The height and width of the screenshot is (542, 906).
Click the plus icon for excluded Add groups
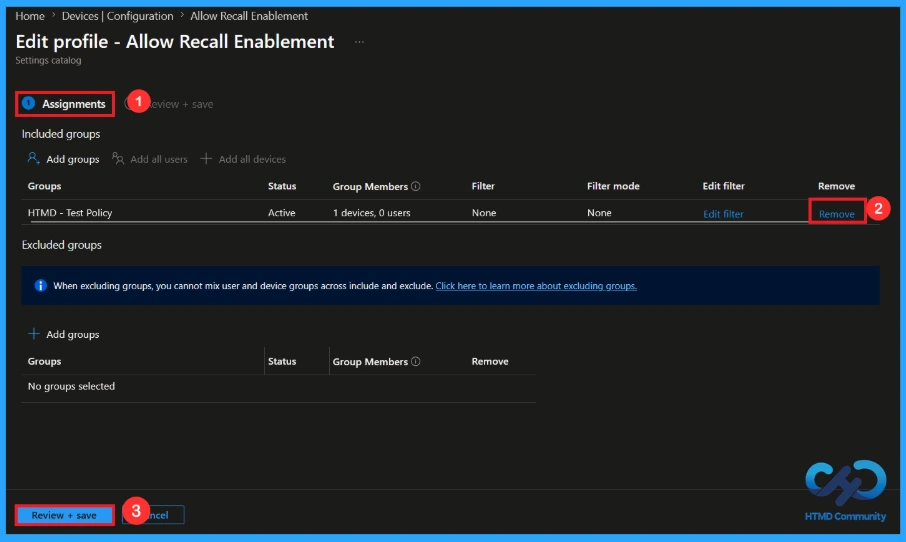[34, 333]
